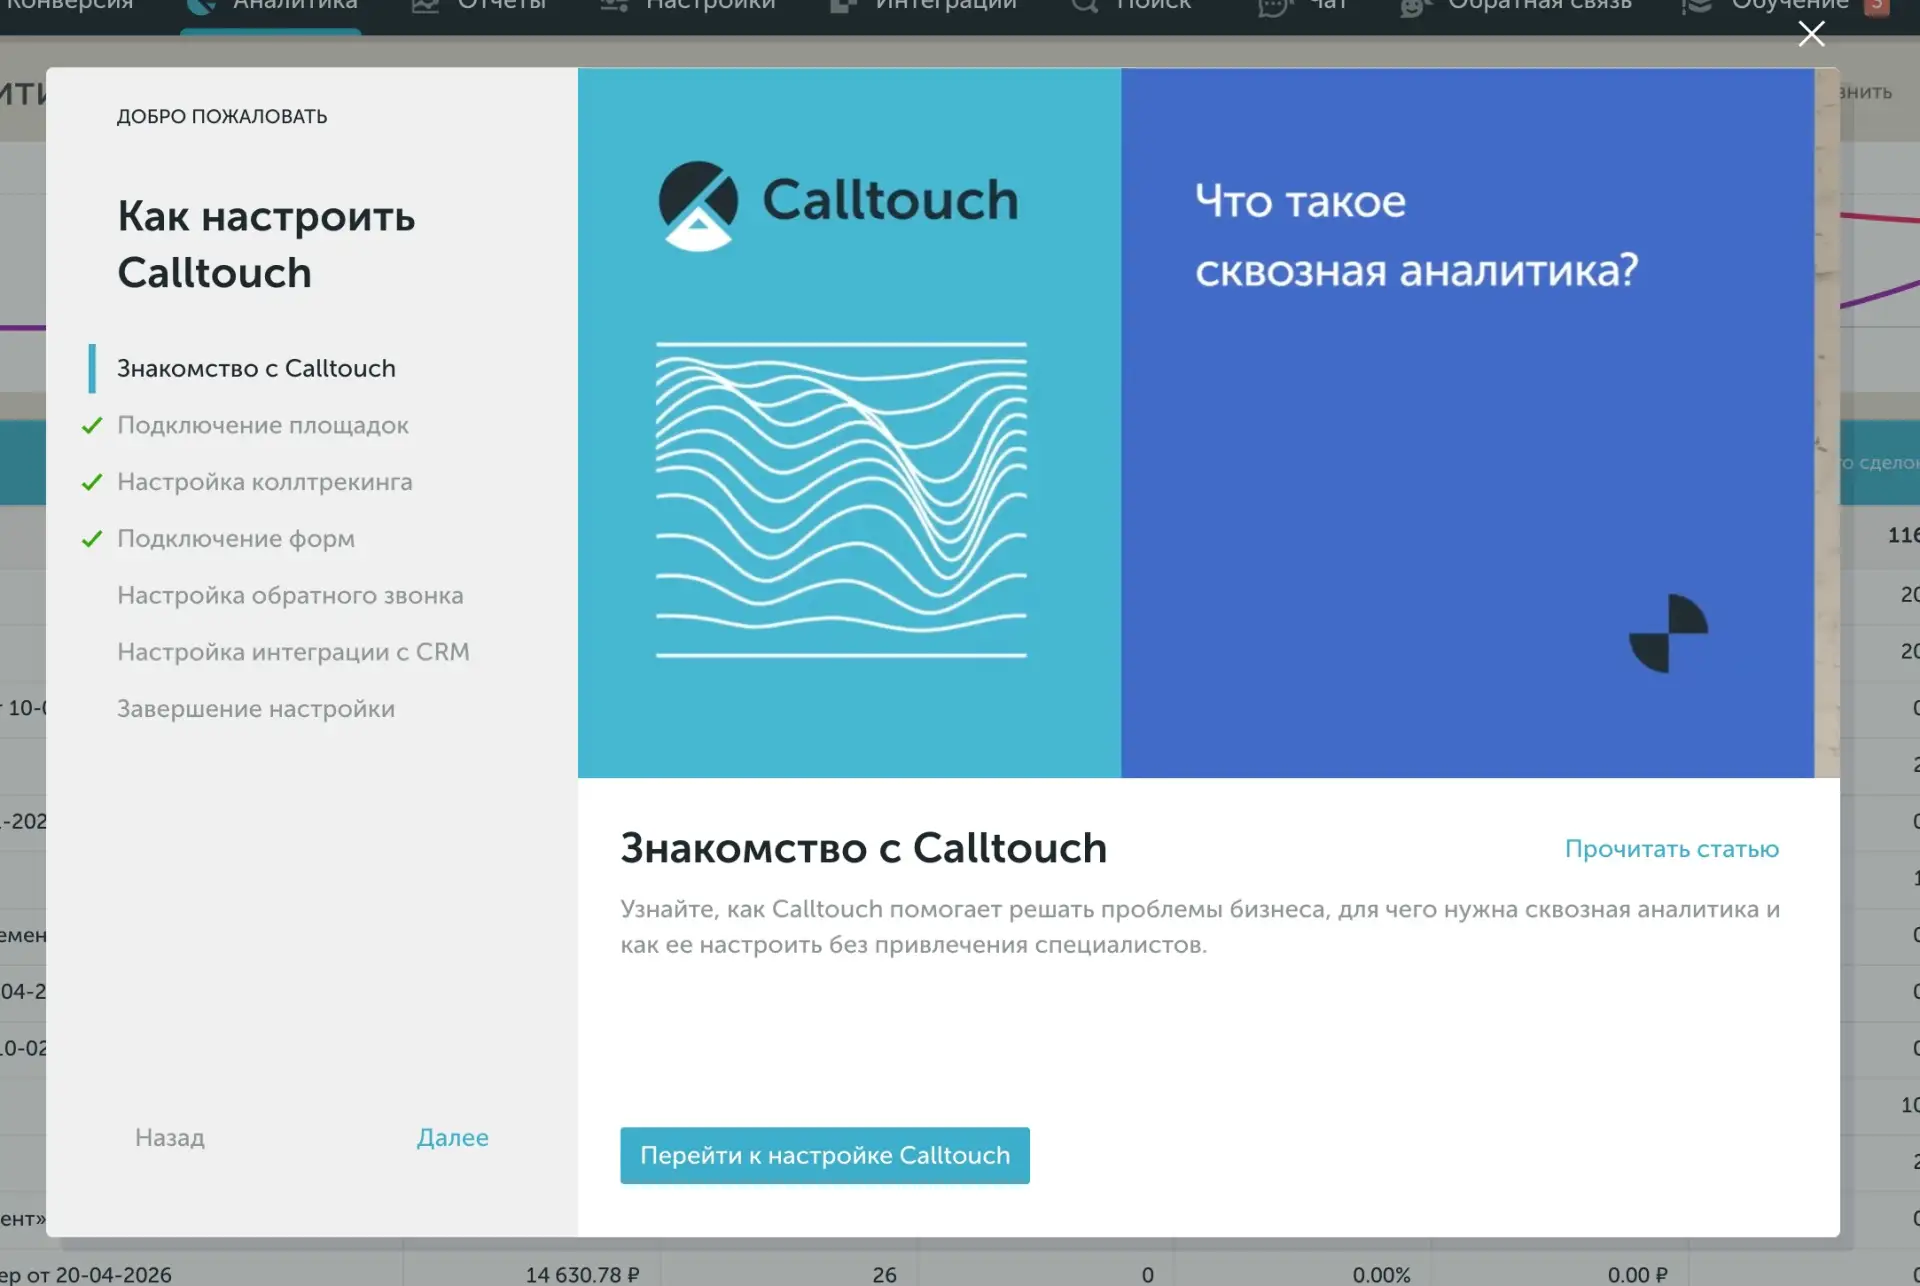Click the '0.00 ₽' cell in the background table

click(1637, 1275)
